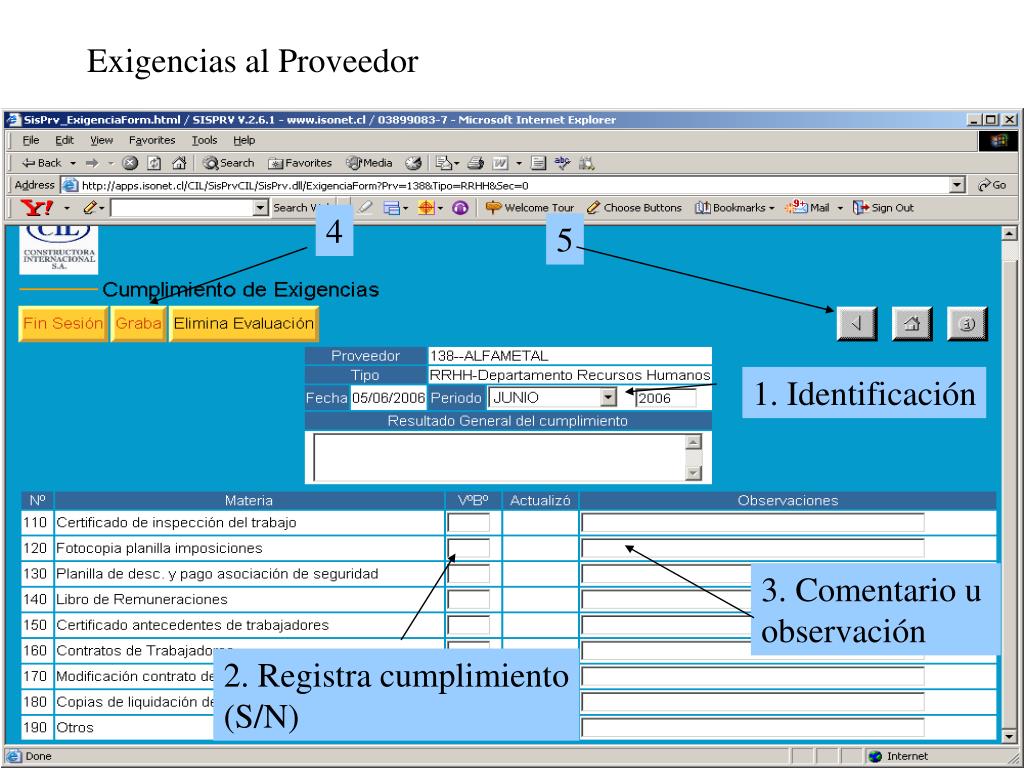Click Observaciones field for row 110
This screenshot has width=1024, height=768.
tap(753, 522)
